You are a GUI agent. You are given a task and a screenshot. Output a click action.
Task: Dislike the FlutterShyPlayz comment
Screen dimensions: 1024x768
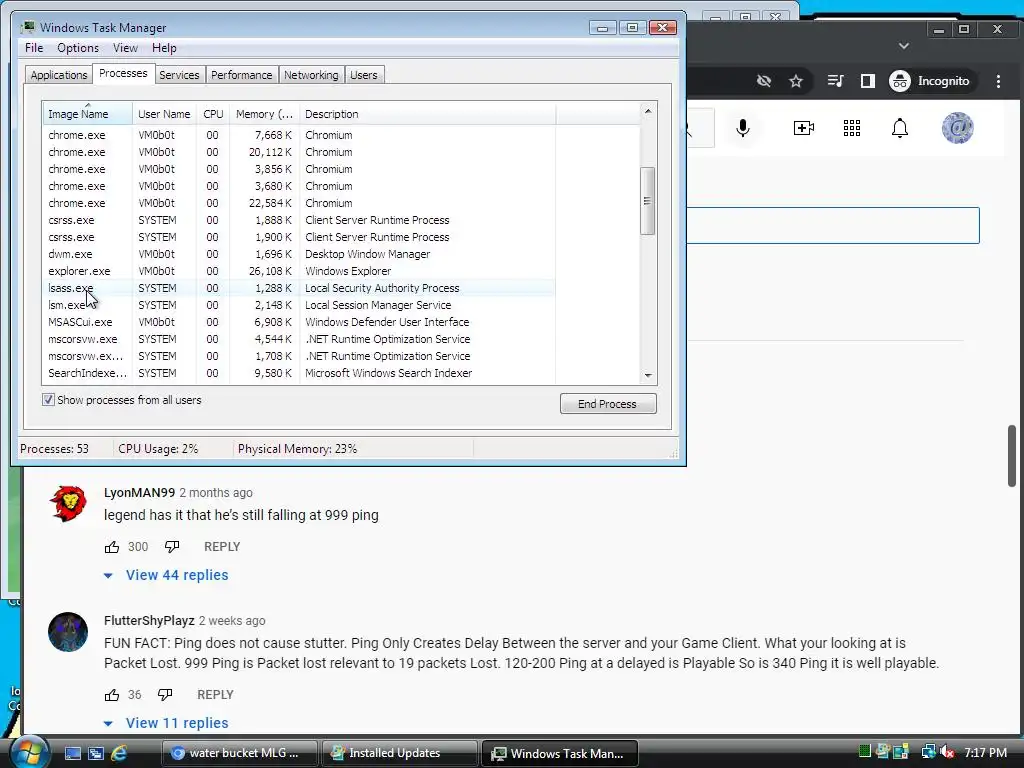[x=165, y=695]
